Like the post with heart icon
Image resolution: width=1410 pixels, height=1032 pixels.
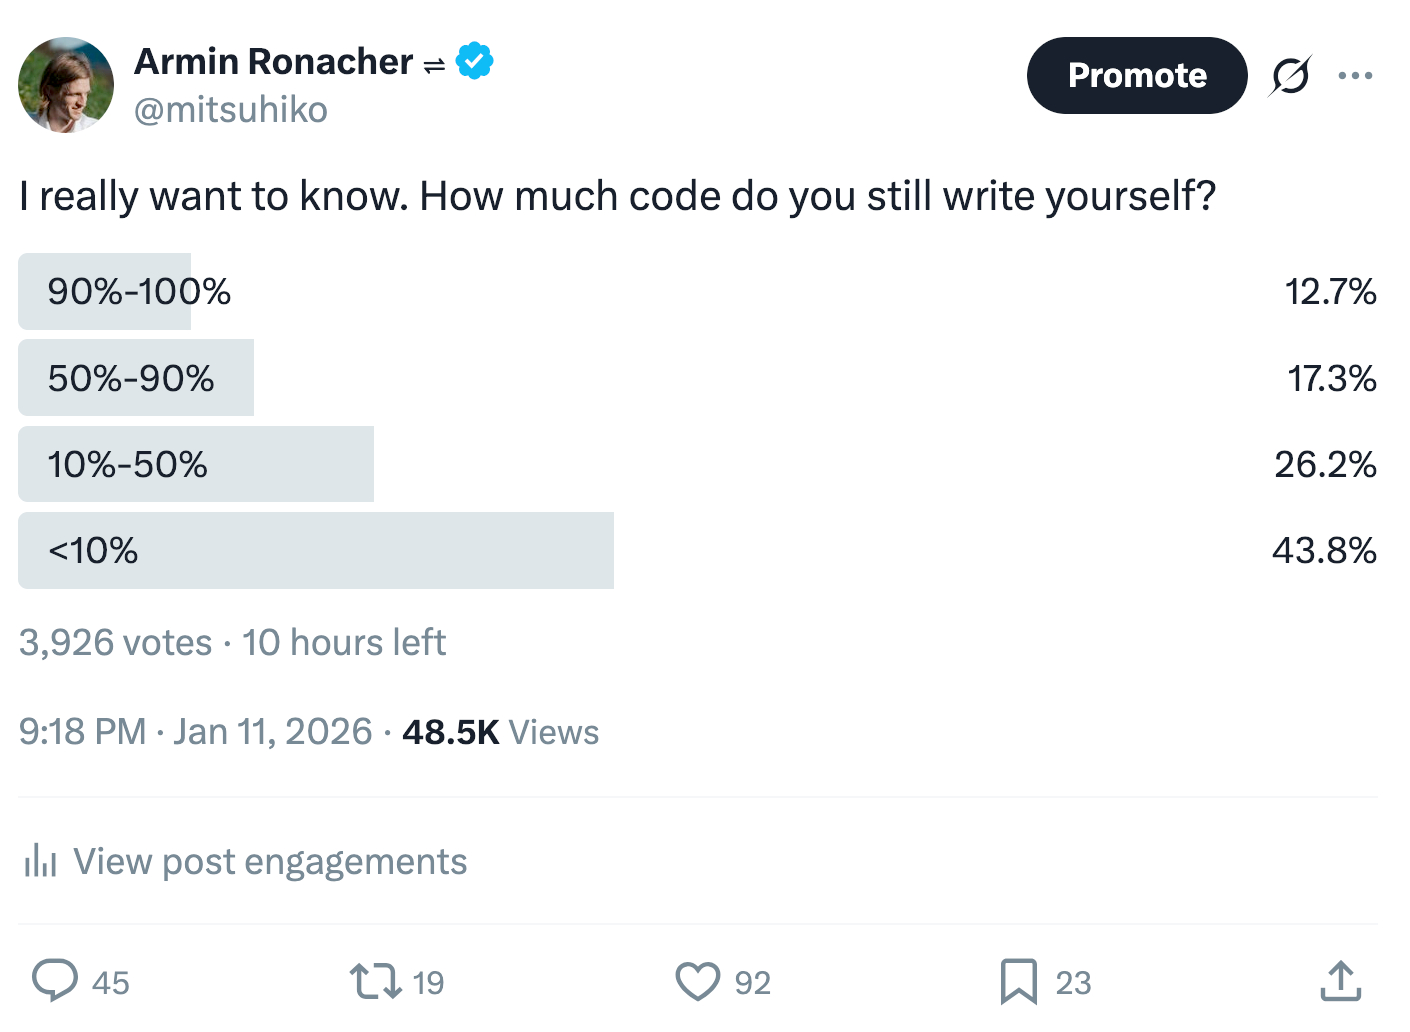(697, 981)
